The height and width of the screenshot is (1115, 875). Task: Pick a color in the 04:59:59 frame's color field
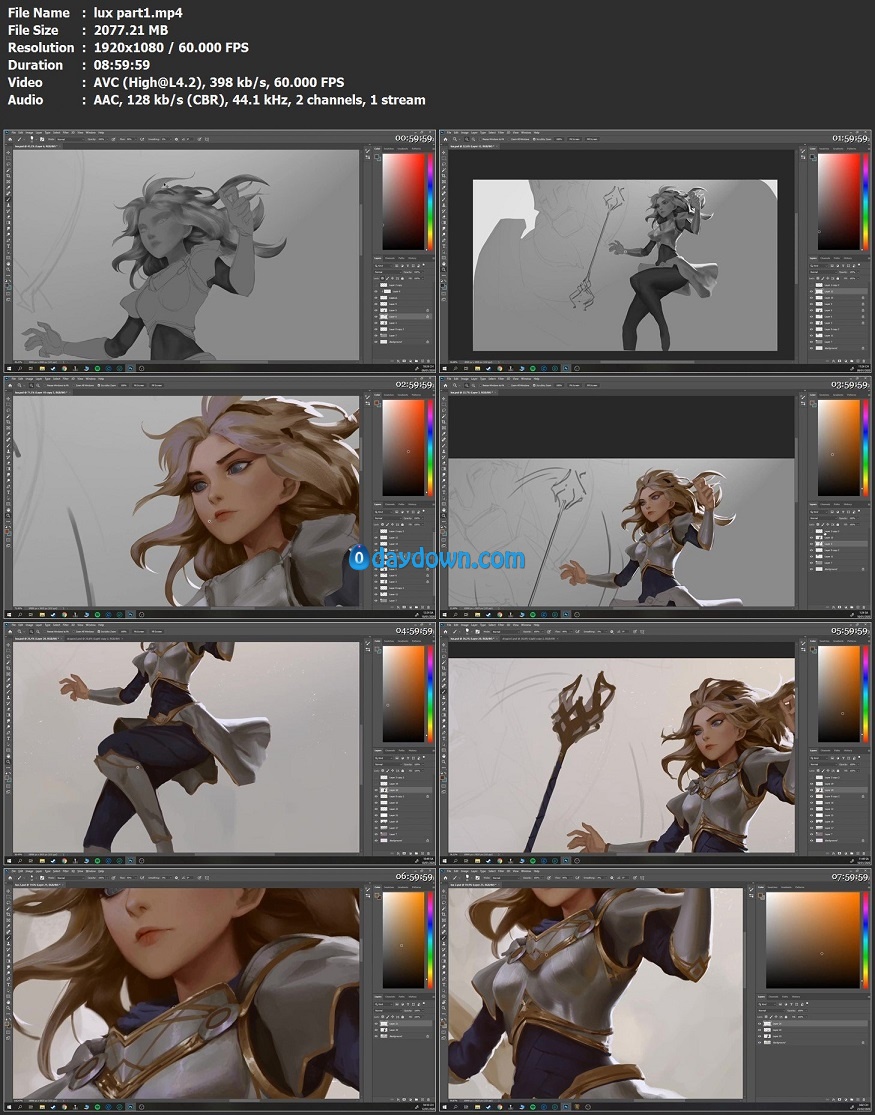click(x=403, y=694)
